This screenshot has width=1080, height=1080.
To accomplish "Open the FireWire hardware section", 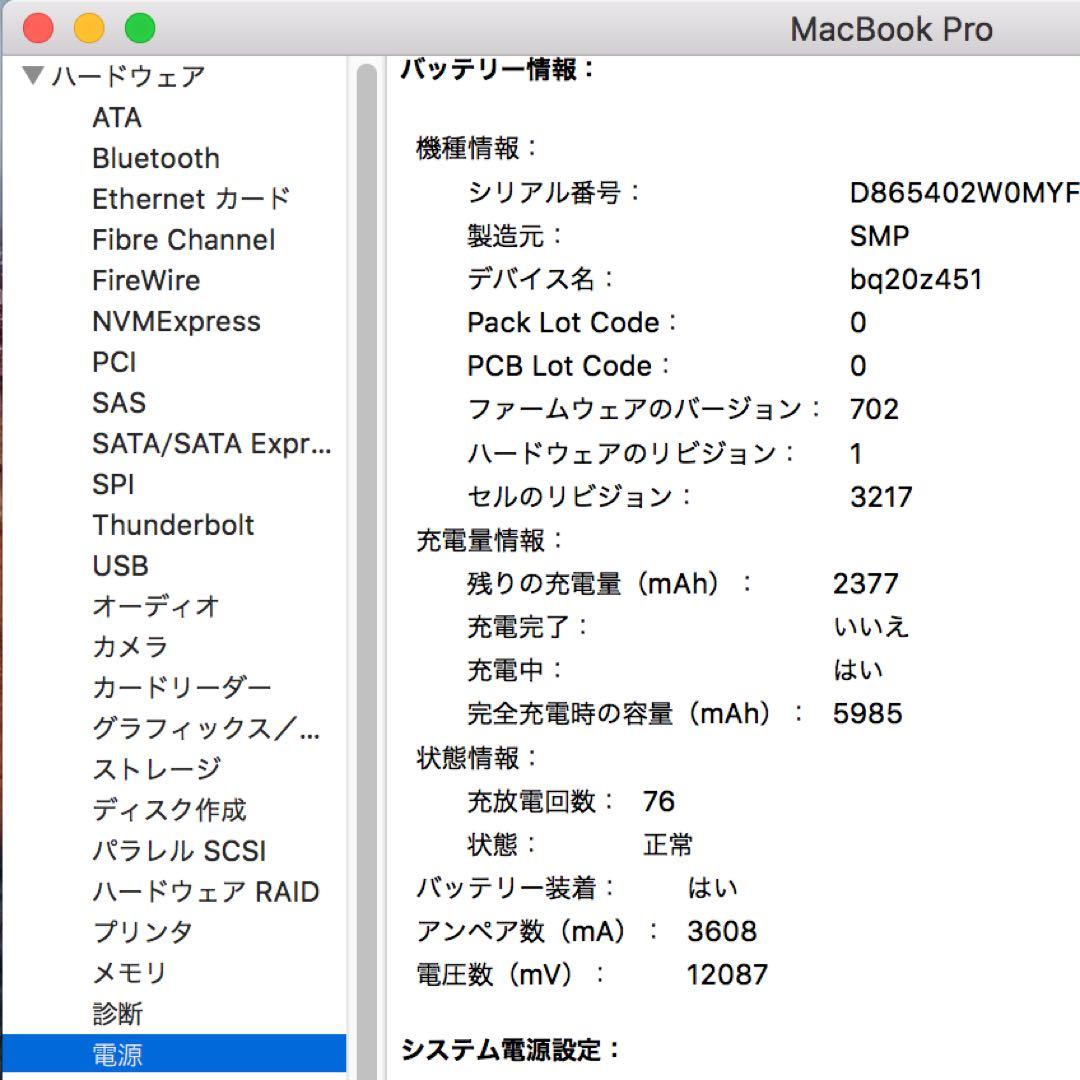I will [147, 280].
